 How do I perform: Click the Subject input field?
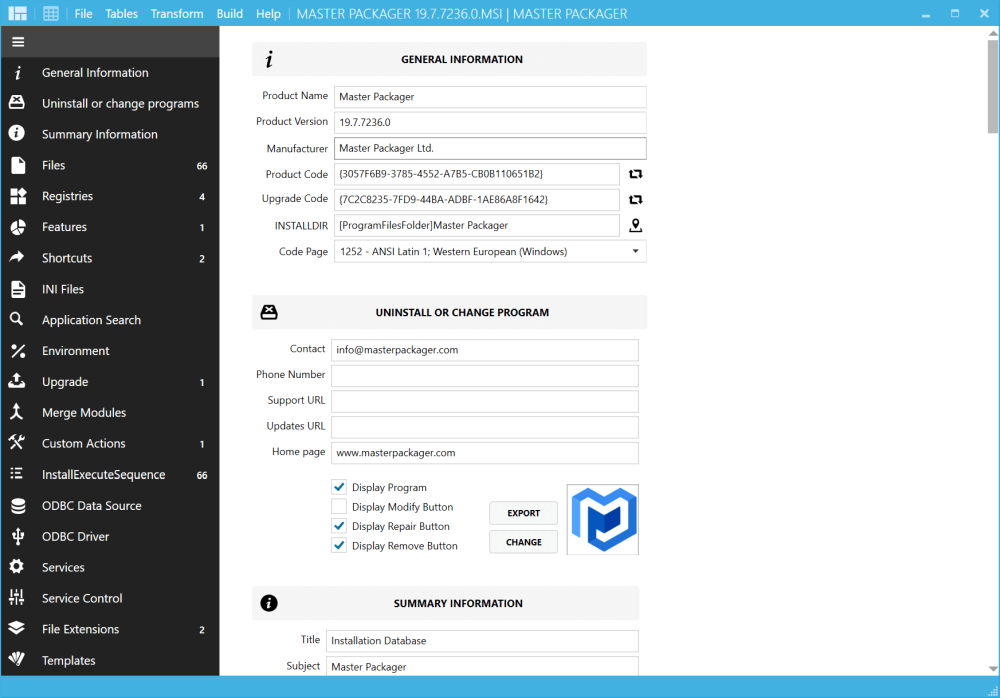482,666
